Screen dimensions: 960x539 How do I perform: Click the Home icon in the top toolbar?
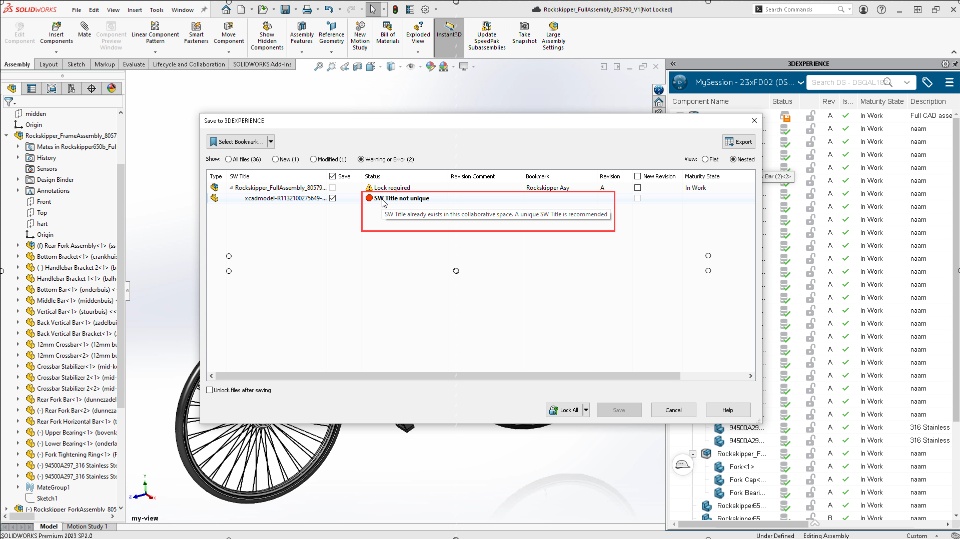(x=226, y=9)
